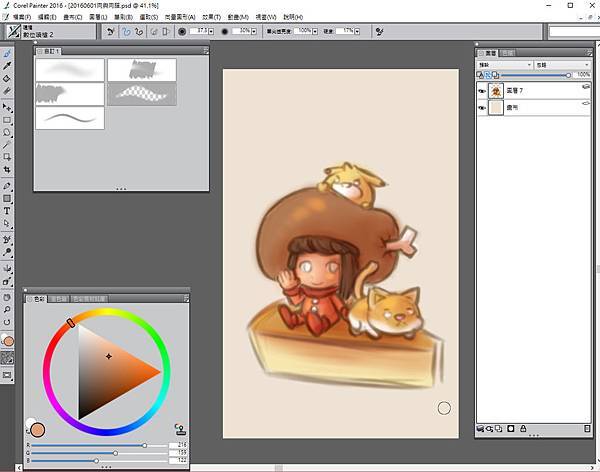Select the Brush tool in the toolbox
Viewport: 600px width, 472px height.
click(7, 54)
